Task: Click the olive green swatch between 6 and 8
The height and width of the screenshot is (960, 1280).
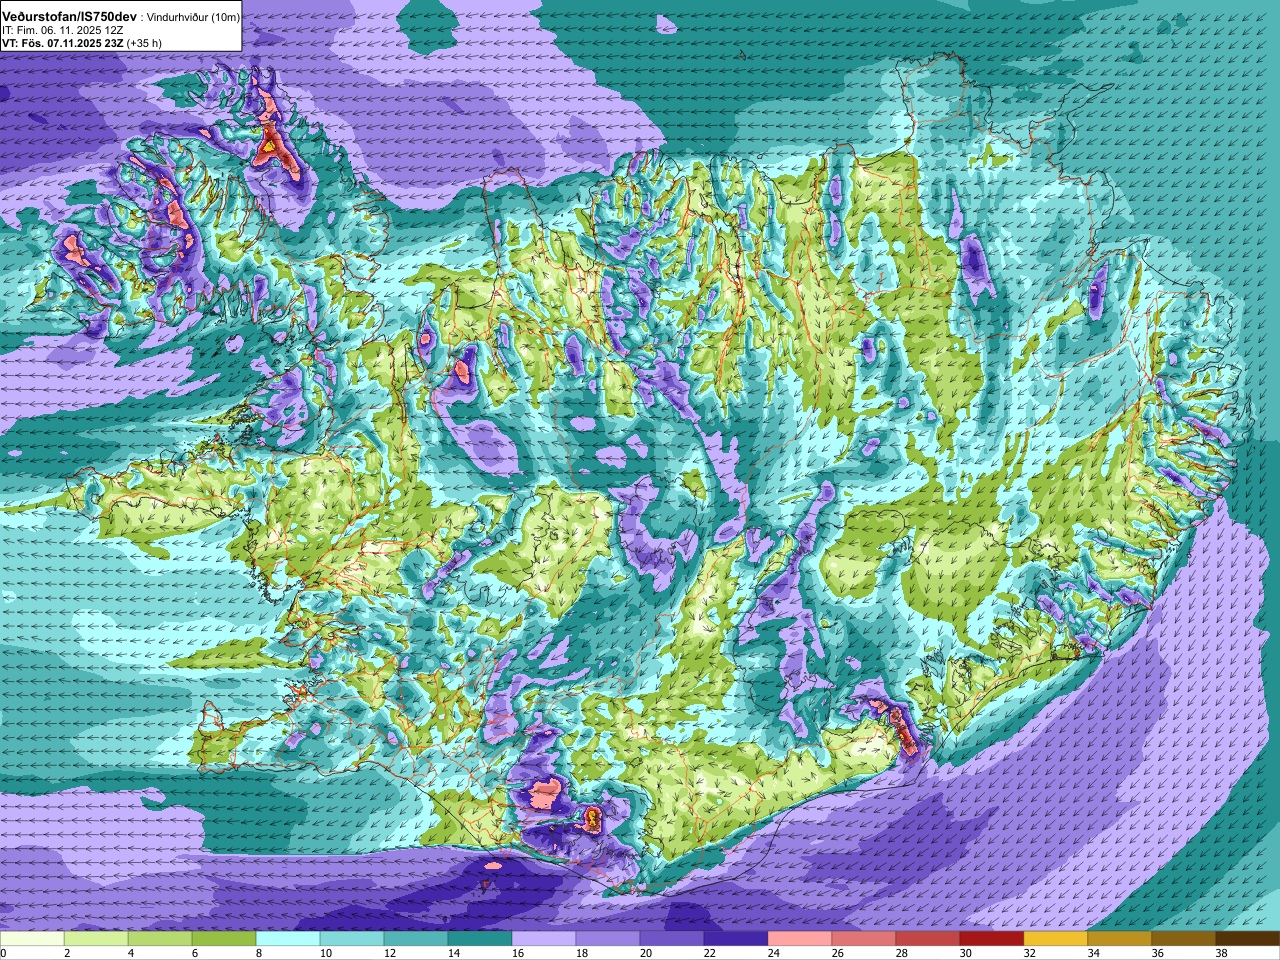Action: pos(224,939)
